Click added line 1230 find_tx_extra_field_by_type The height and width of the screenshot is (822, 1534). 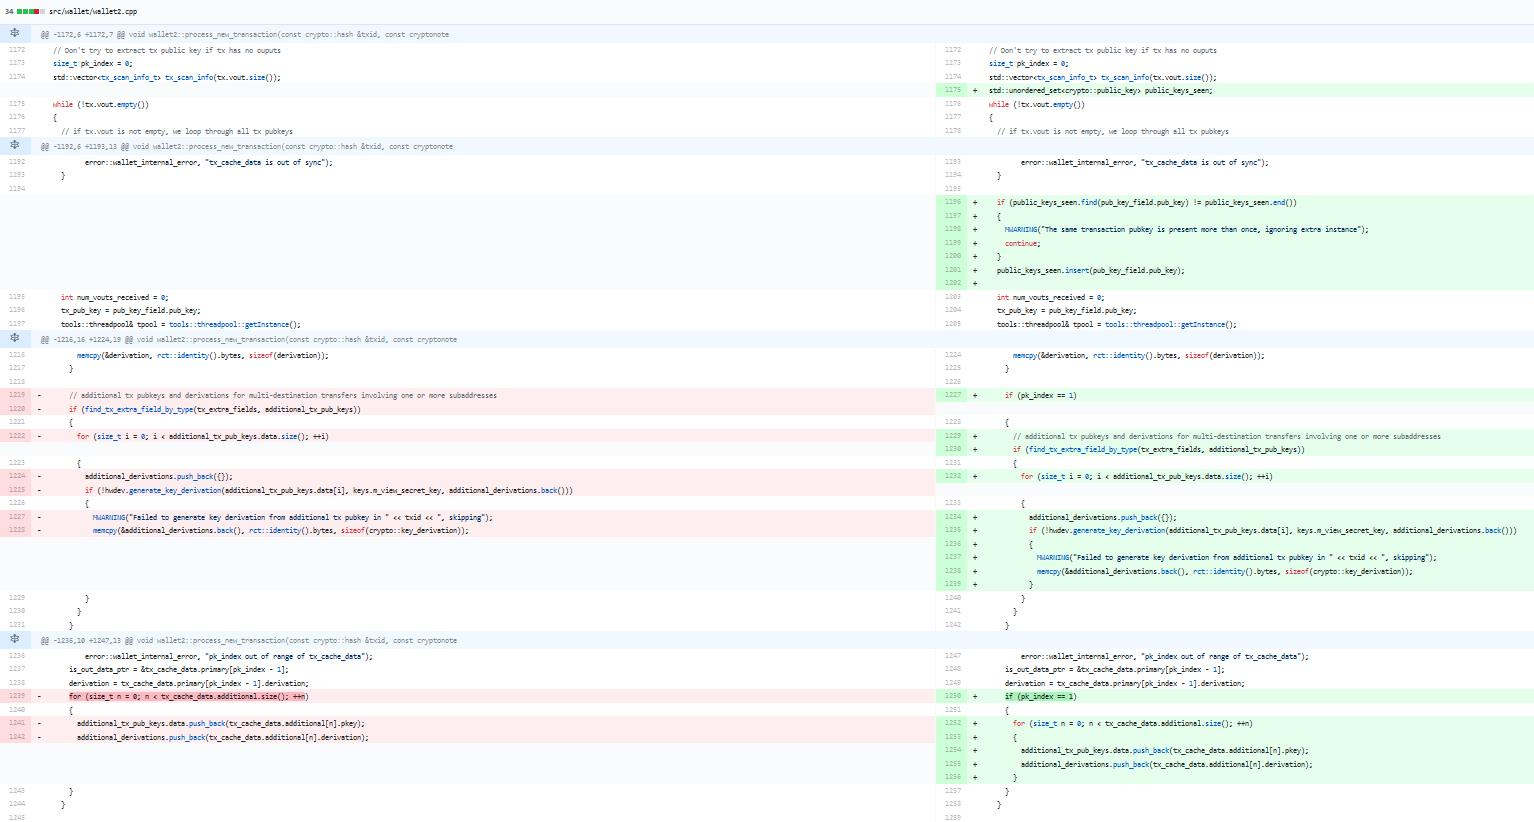click(x=1158, y=449)
